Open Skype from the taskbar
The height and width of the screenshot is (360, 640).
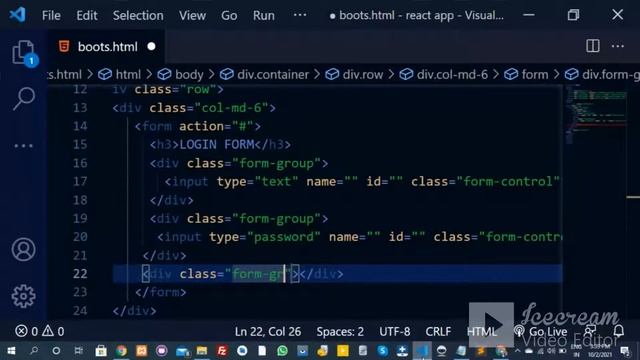(382, 351)
